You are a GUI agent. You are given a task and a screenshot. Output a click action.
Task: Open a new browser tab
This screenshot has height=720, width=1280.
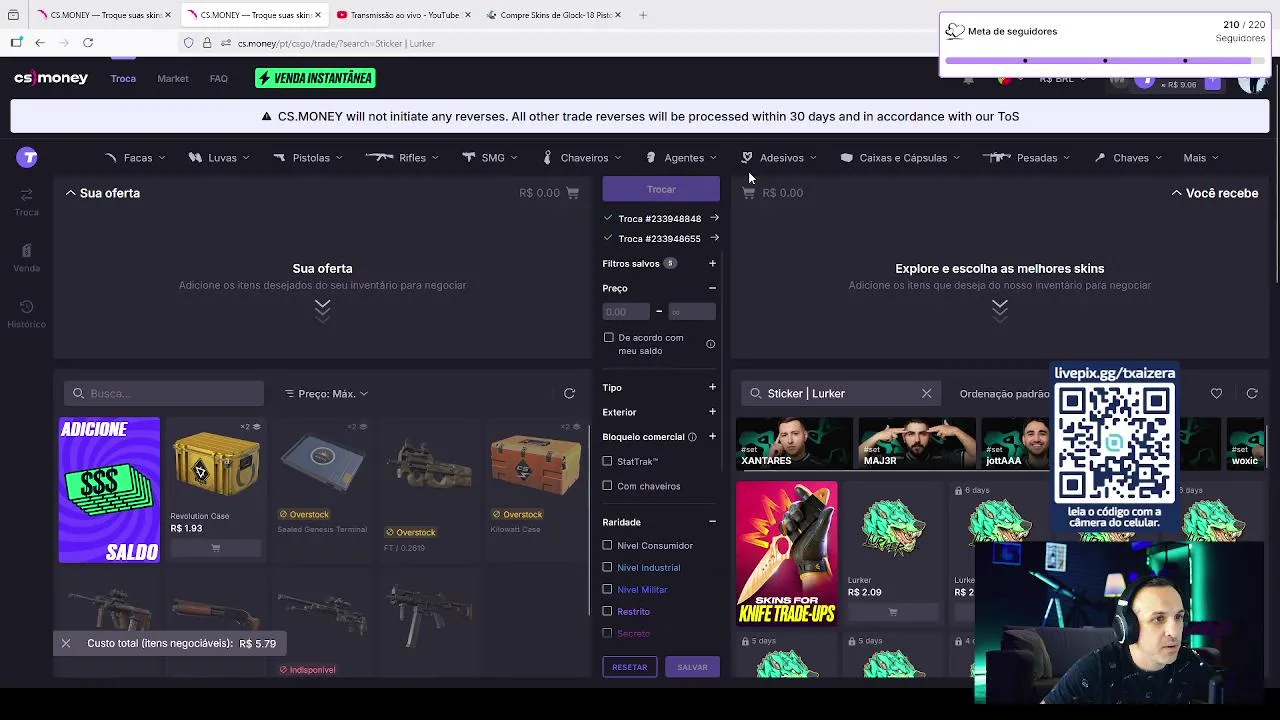(643, 15)
